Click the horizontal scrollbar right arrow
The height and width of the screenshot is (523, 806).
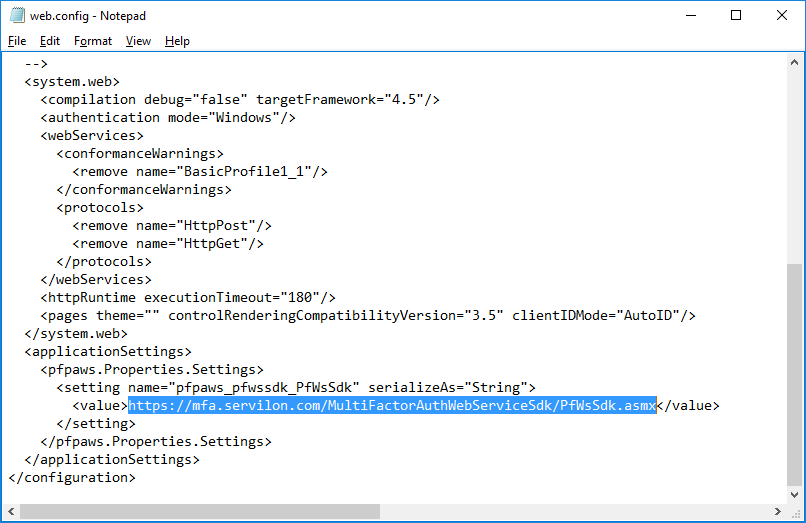click(x=778, y=512)
